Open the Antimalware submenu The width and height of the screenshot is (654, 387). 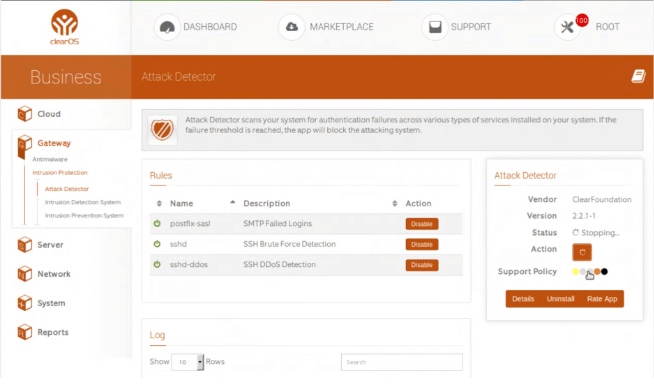tap(50, 159)
